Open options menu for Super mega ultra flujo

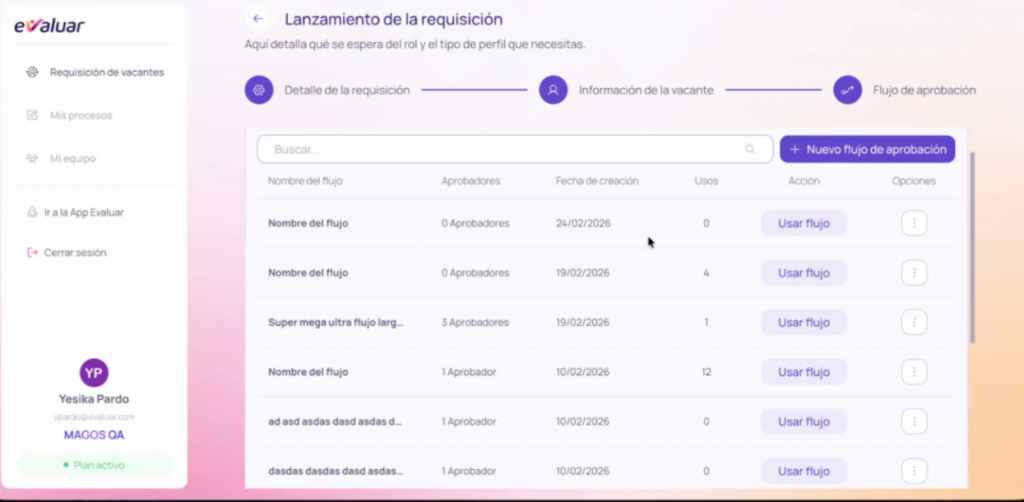913,322
